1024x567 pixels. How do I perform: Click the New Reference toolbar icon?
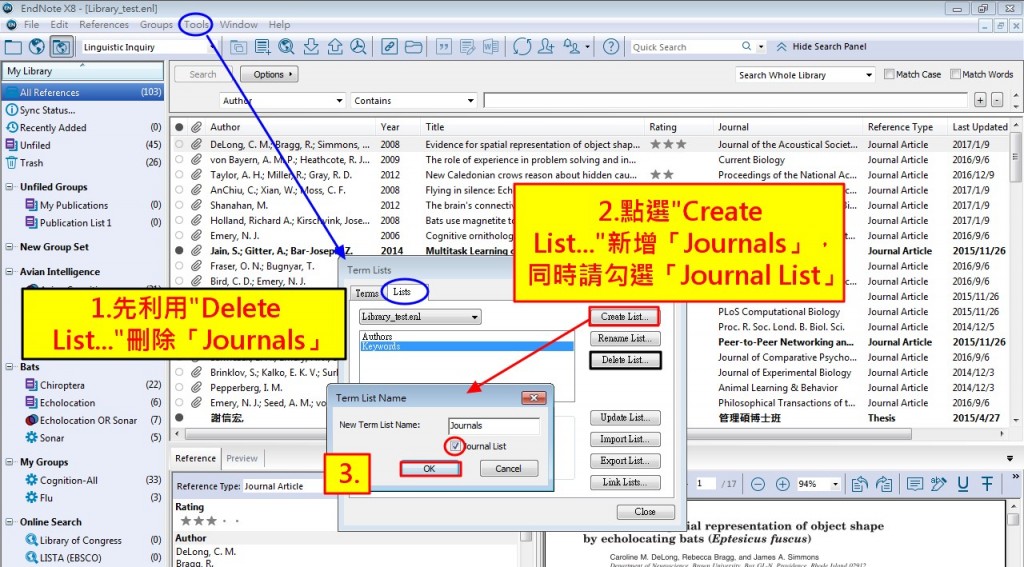click(263, 47)
